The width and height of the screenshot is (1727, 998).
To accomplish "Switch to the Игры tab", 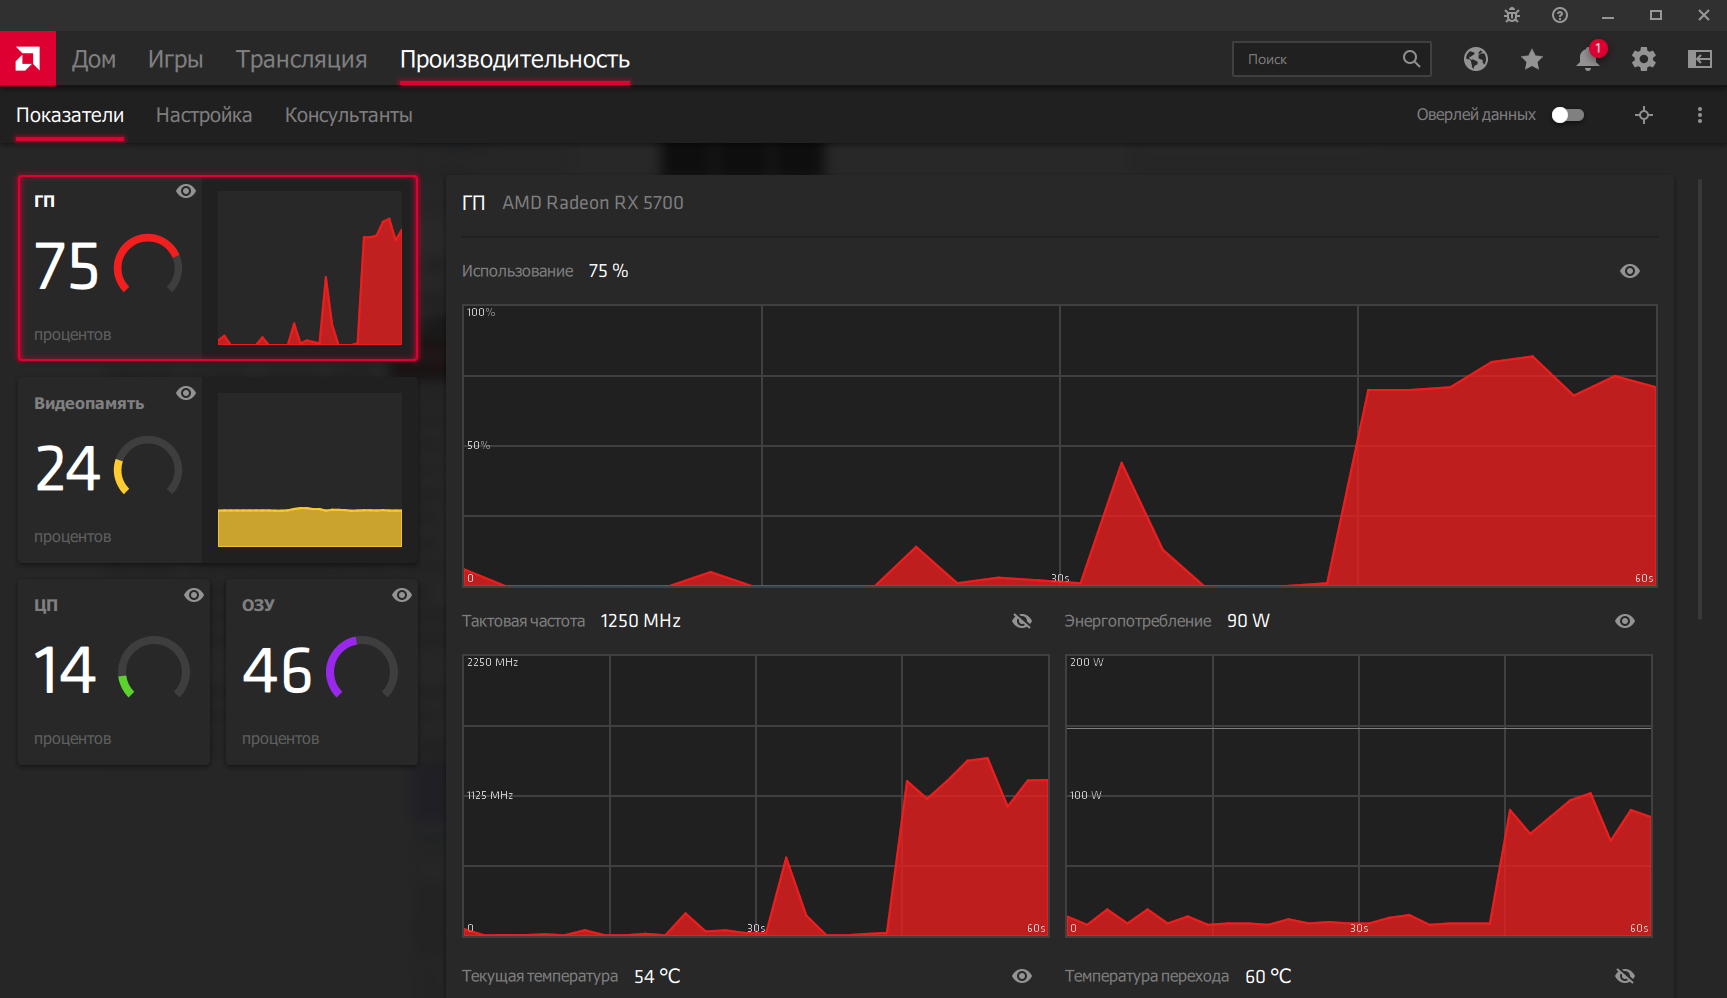I will (x=176, y=59).
